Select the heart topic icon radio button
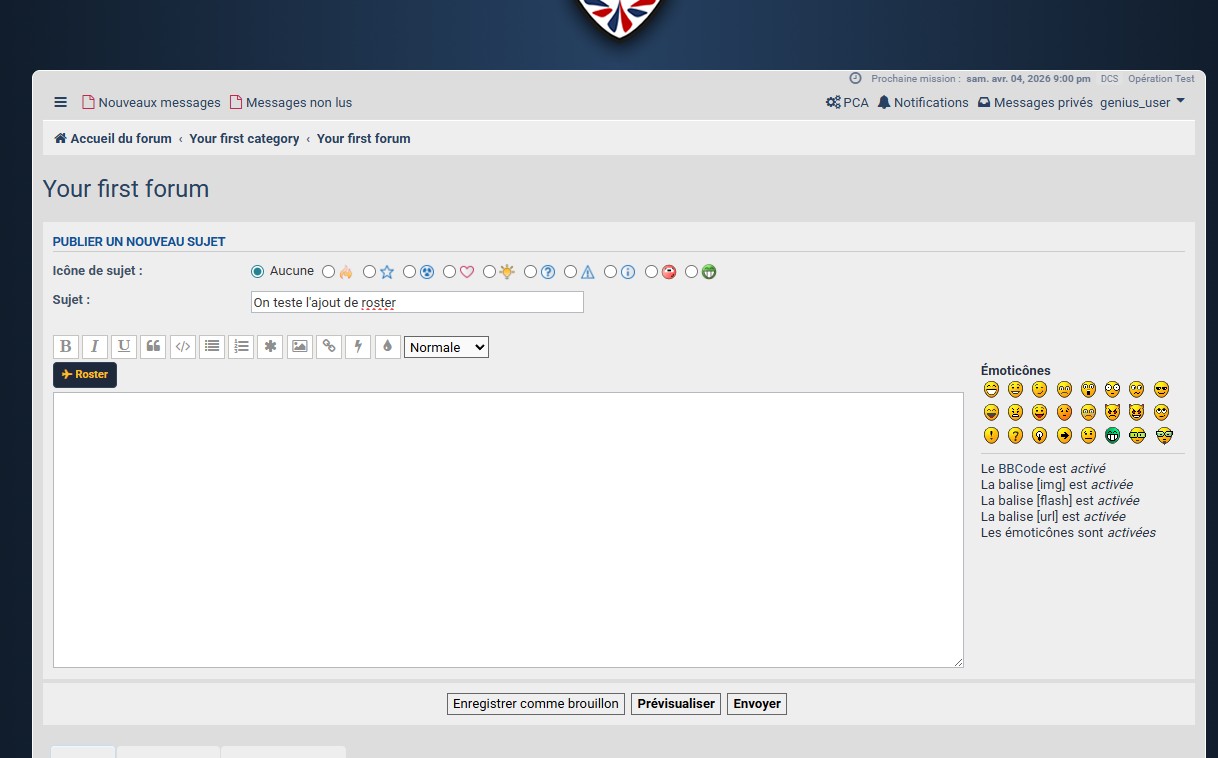The width and height of the screenshot is (1218, 758). pyautogui.click(x=450, y=271)
